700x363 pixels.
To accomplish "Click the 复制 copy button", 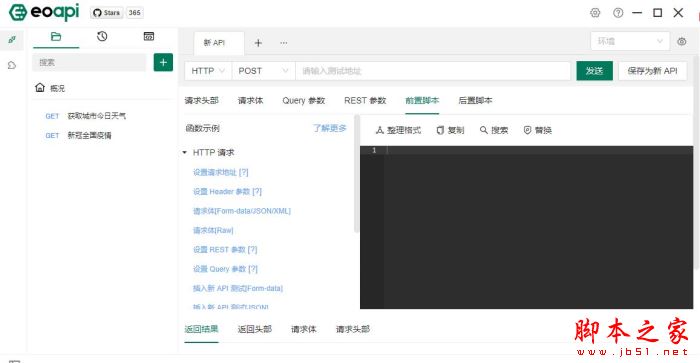I will pyautogui.click(x=450, y=130).
